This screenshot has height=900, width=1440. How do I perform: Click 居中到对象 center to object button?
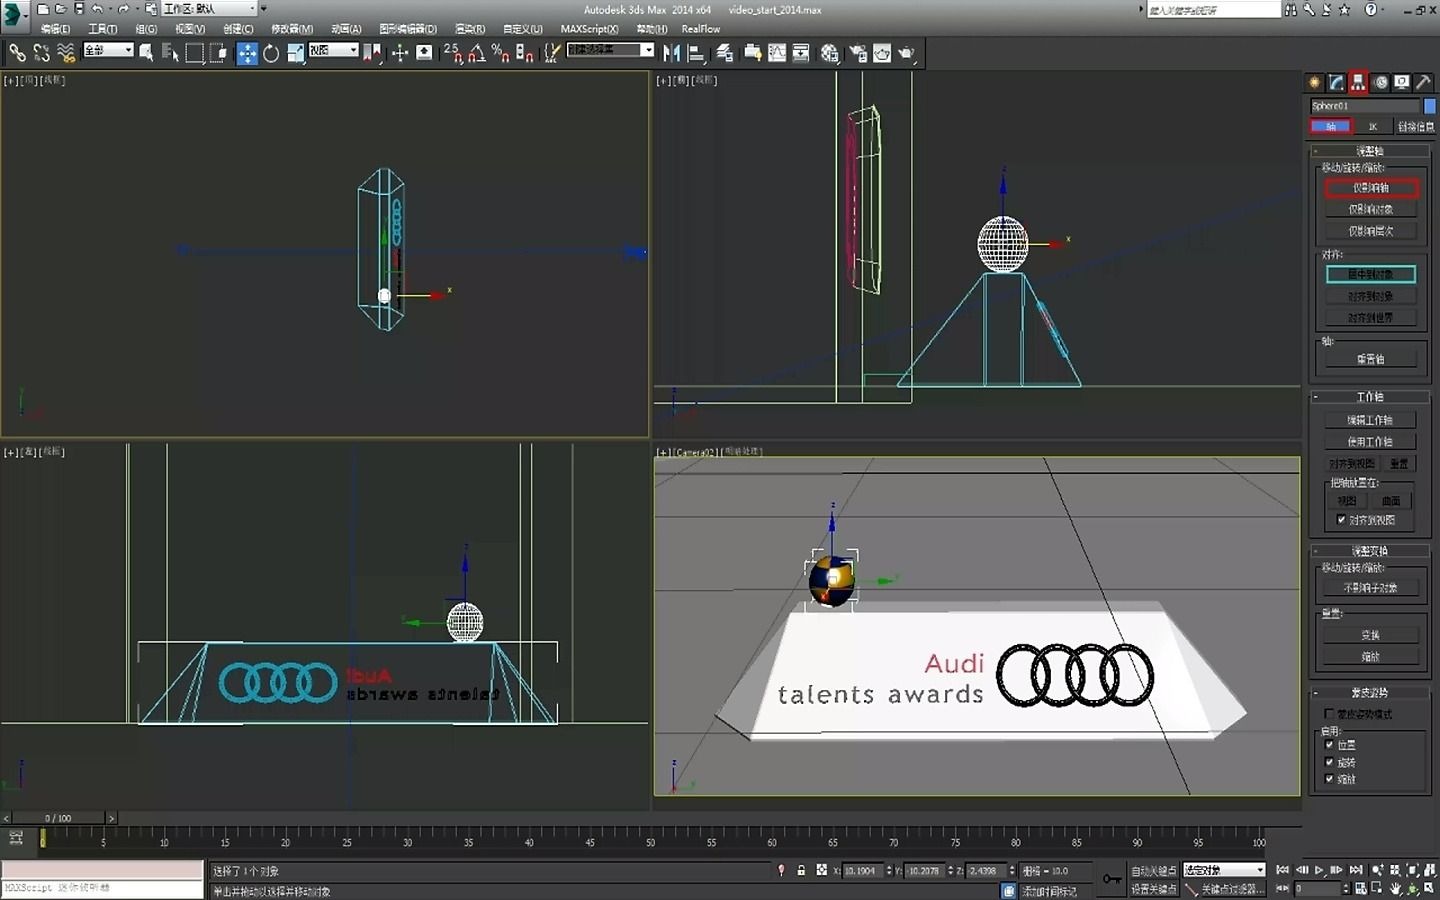coord(1371,274)
